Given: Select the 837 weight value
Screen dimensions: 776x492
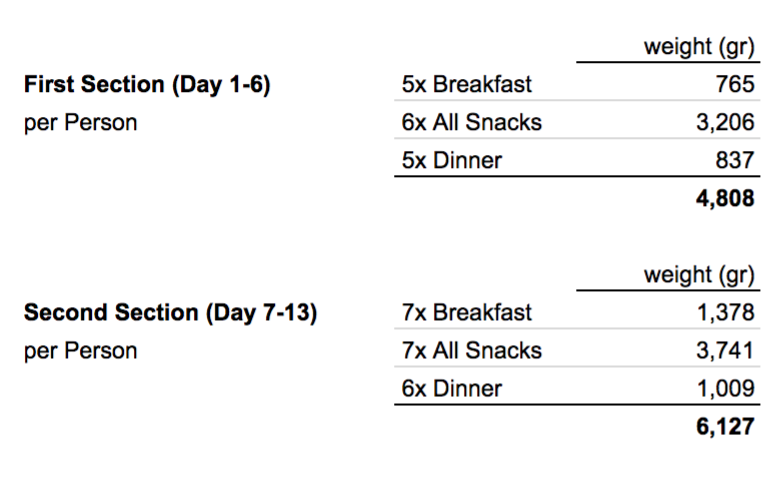Looking at the screenshot, I should pos(732,160).
